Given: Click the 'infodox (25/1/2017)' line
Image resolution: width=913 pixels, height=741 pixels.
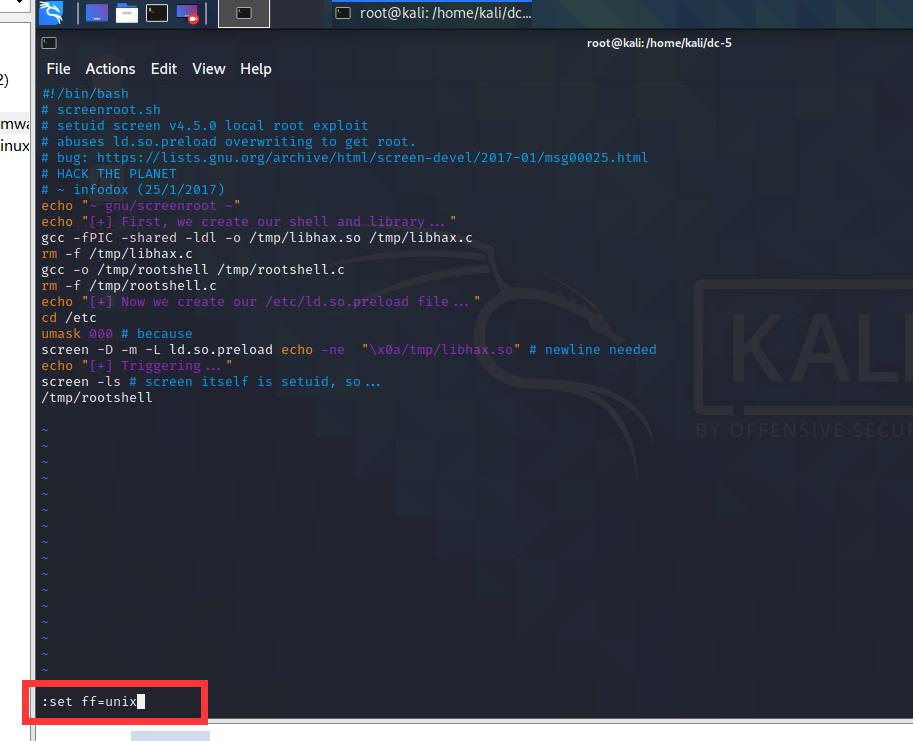Looking at the screenshot, I should (x=133, y=190).
